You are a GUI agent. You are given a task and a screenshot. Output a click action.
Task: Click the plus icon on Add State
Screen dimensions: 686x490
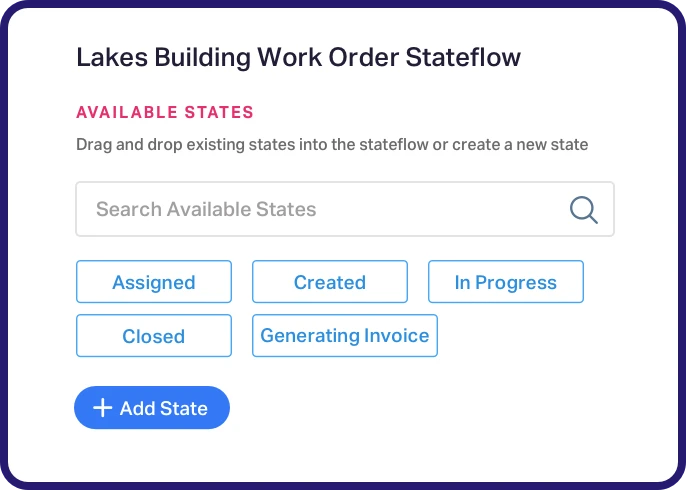[102, 408]
